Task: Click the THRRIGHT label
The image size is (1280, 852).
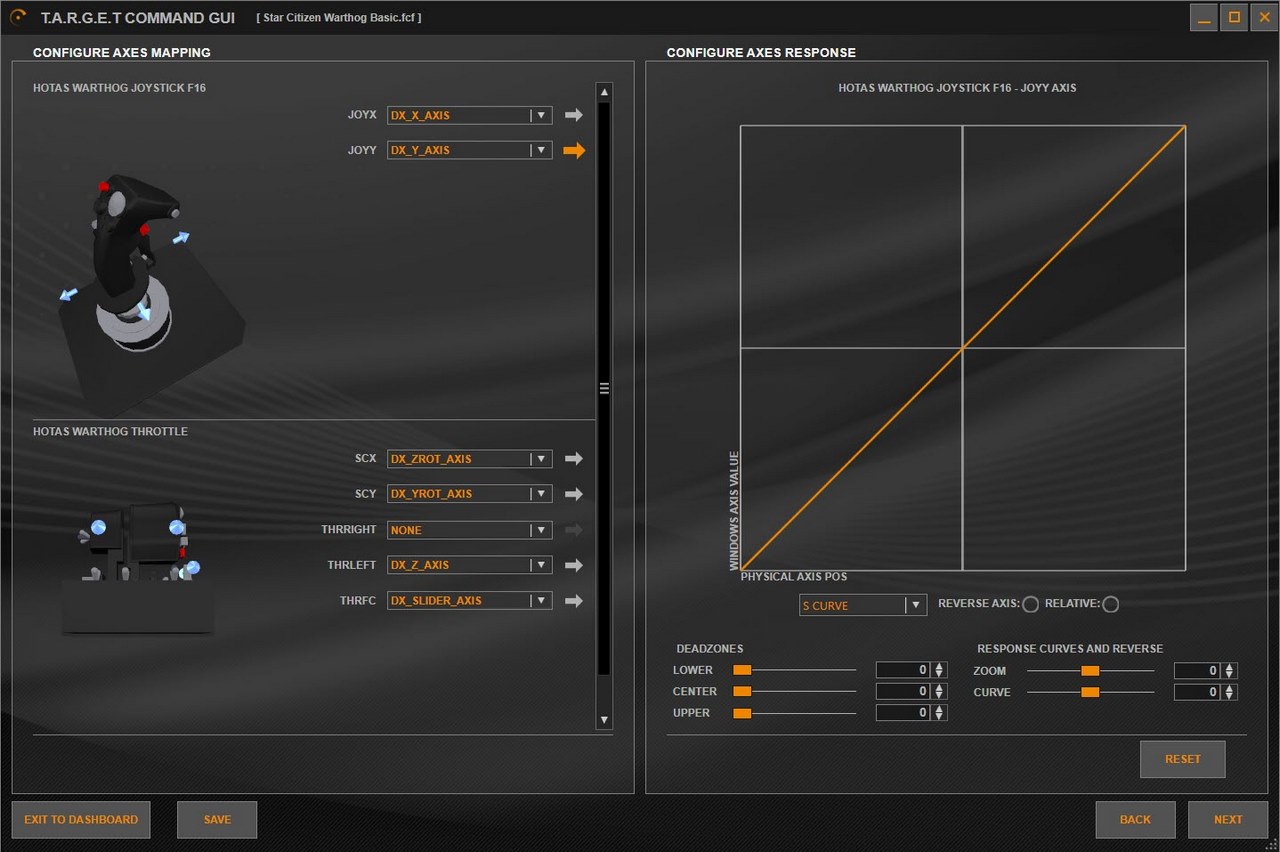Action: click(349, 530)
